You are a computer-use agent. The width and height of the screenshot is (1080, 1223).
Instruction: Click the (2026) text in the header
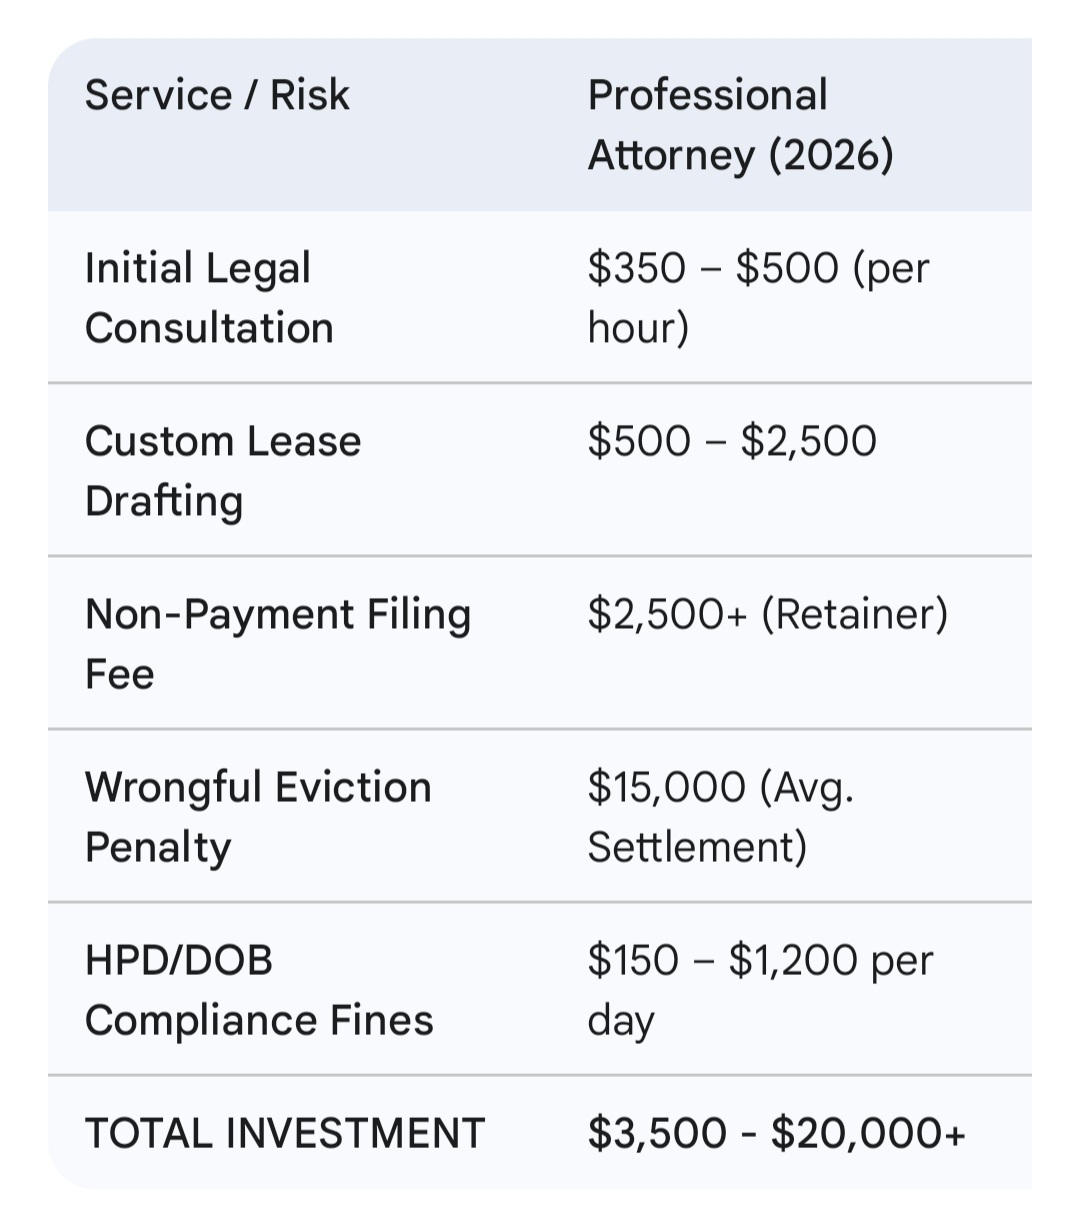click(831, 156)
